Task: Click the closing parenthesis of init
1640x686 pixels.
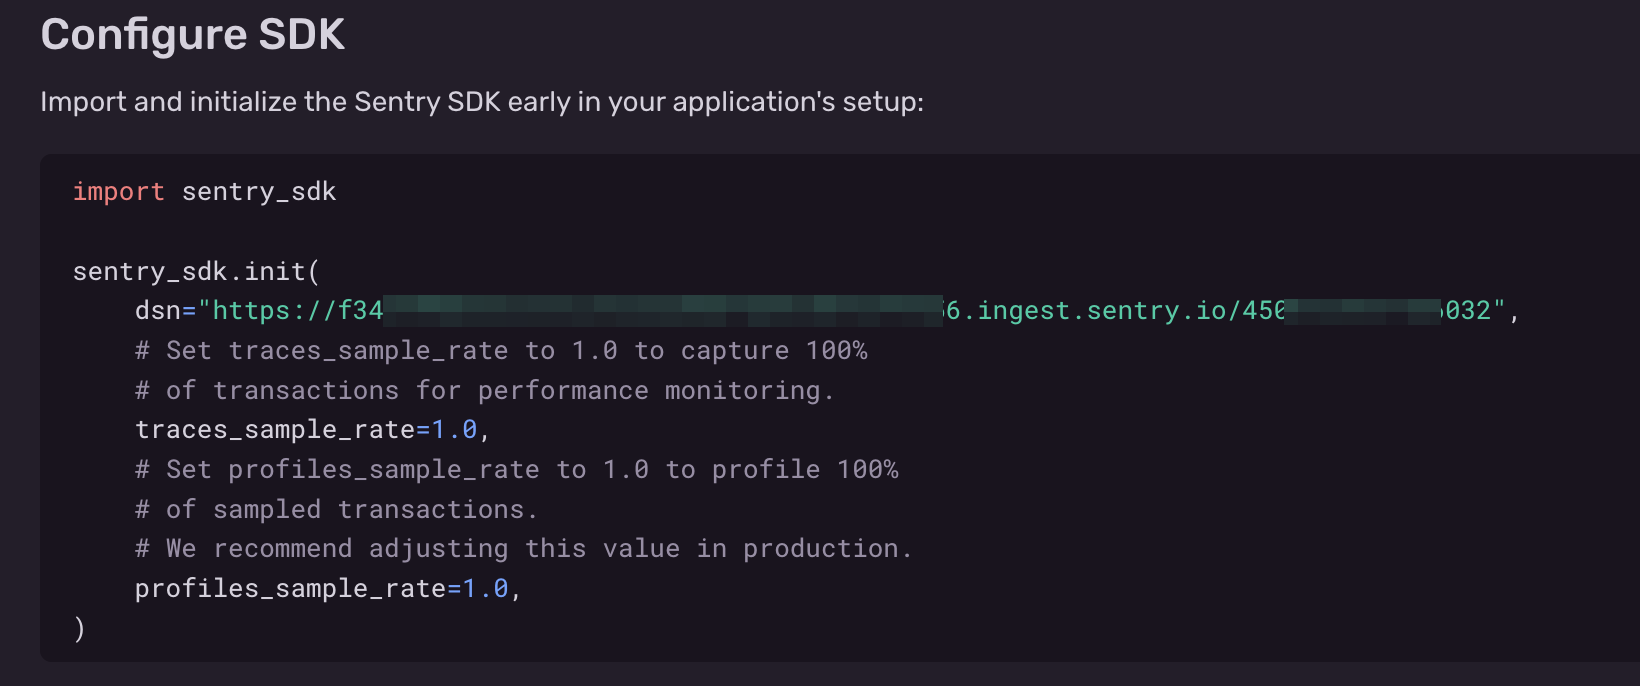Action: click(79, 629)
